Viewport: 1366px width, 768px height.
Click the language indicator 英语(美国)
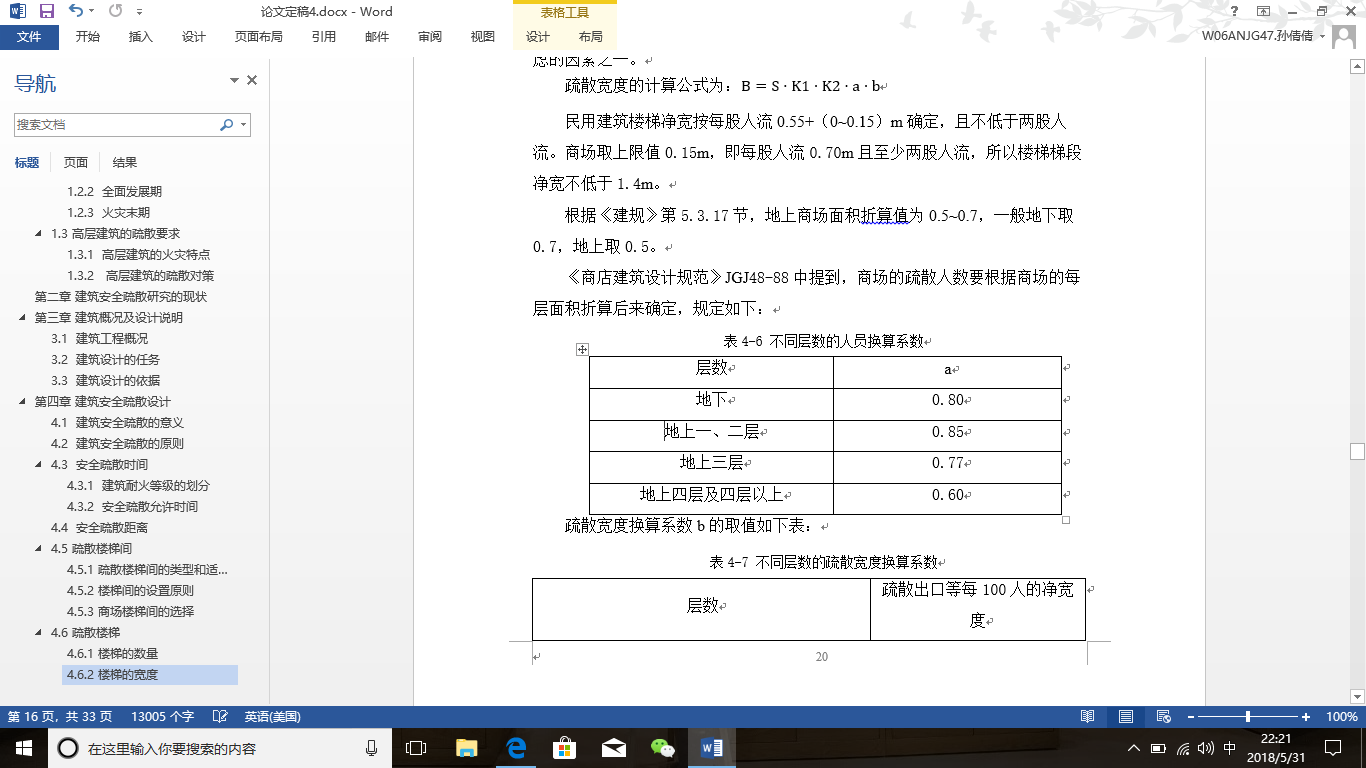(x=272, y=717)
